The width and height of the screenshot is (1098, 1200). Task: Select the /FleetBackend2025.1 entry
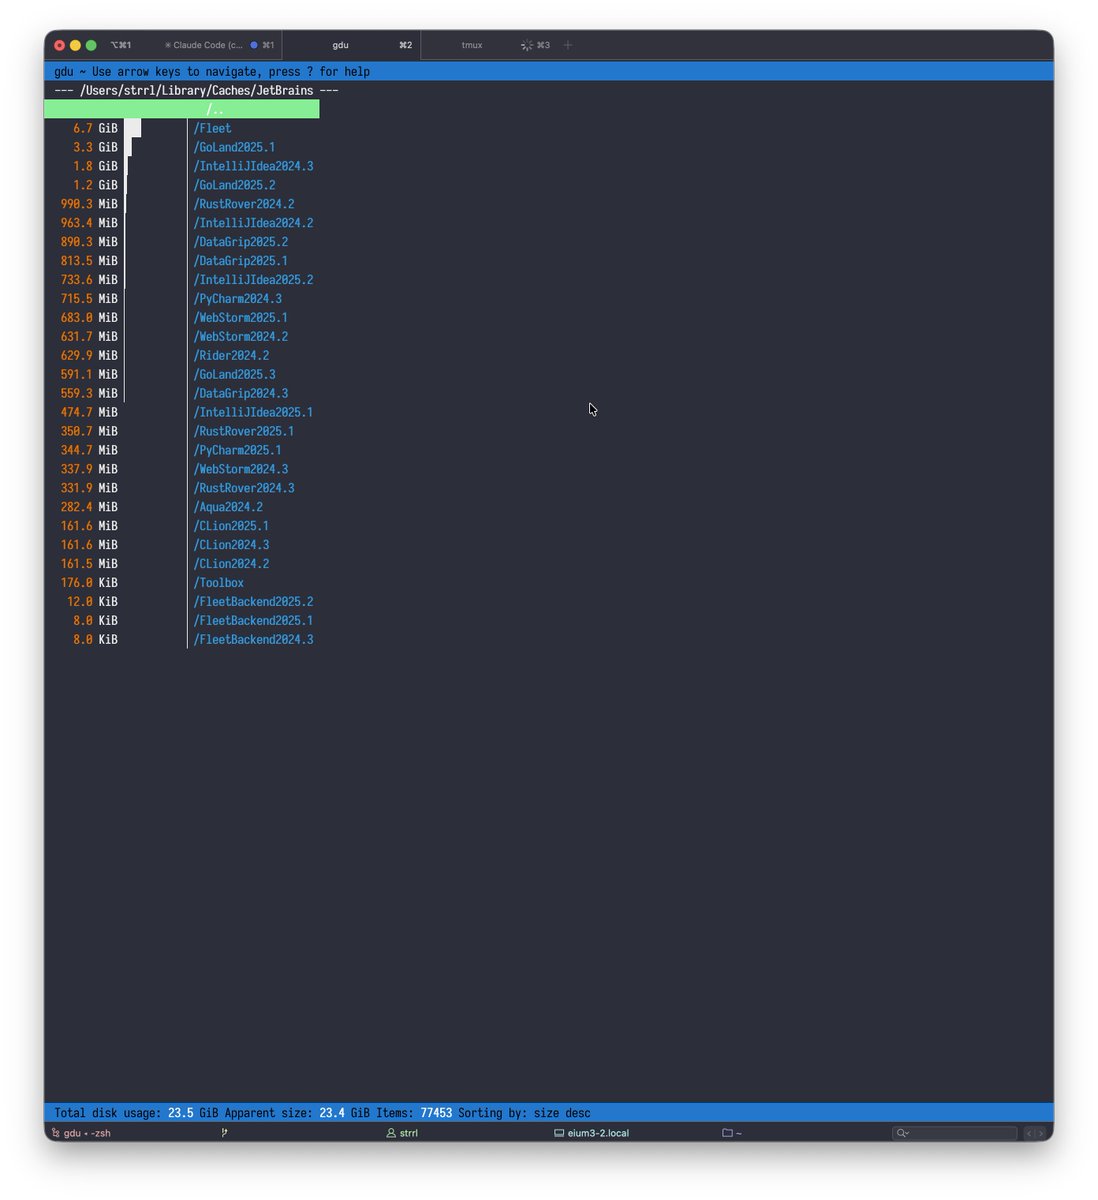point(253,622)
